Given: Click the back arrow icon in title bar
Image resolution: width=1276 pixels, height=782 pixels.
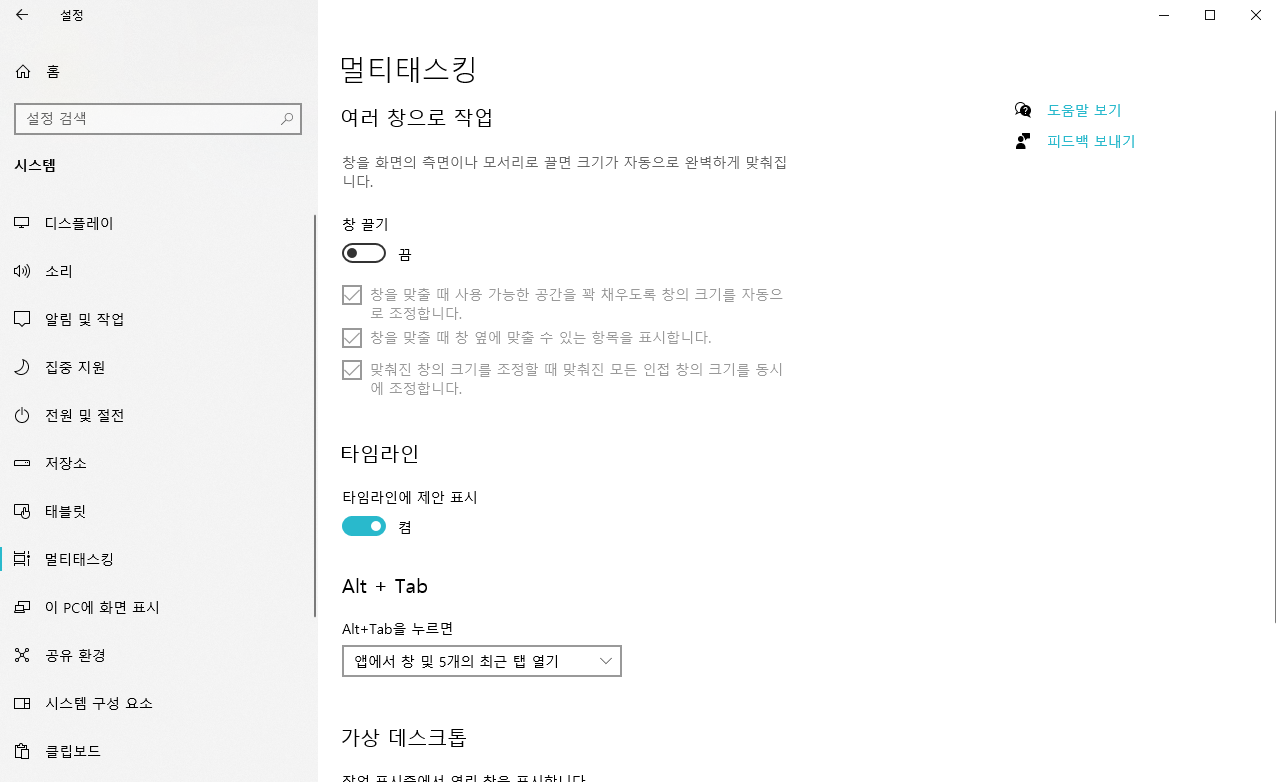Looking at the screenshot, I should (x=22, y=15).
